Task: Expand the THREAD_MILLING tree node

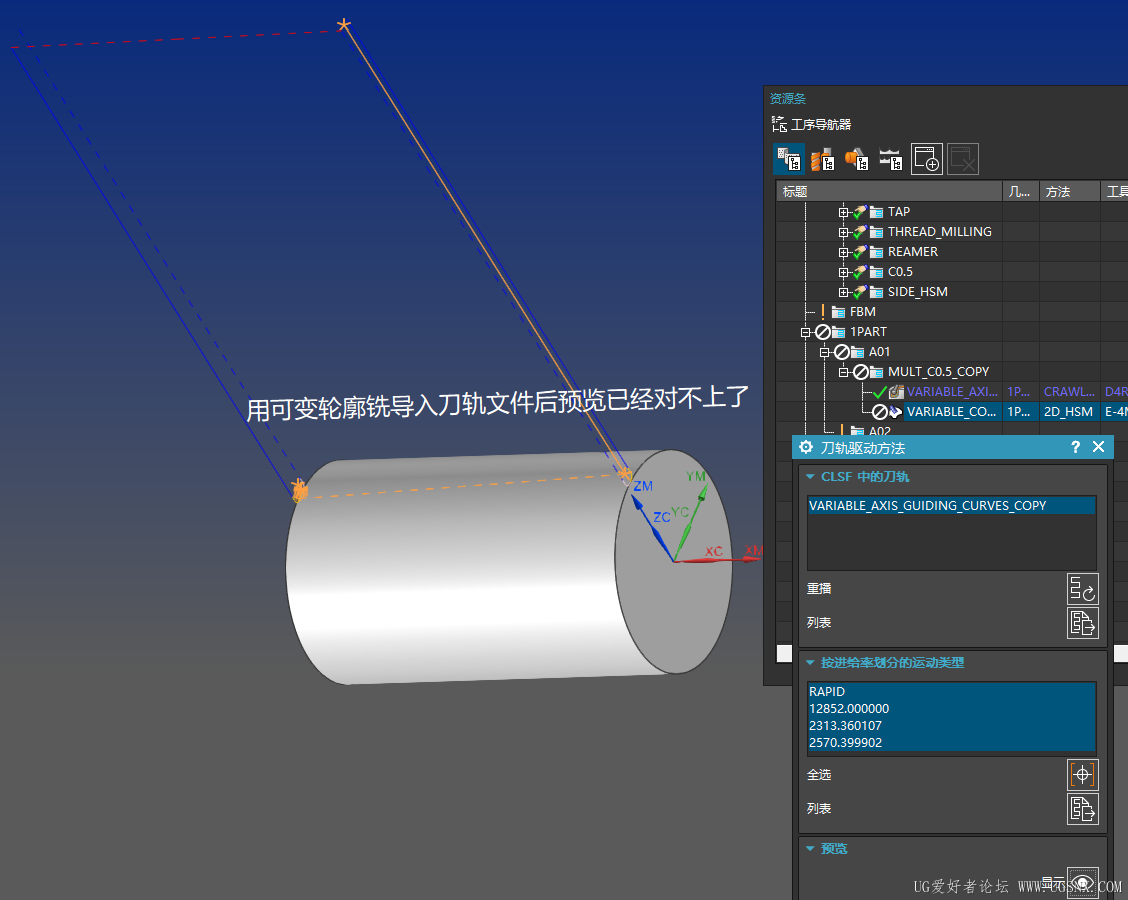Action: point(843,232)
